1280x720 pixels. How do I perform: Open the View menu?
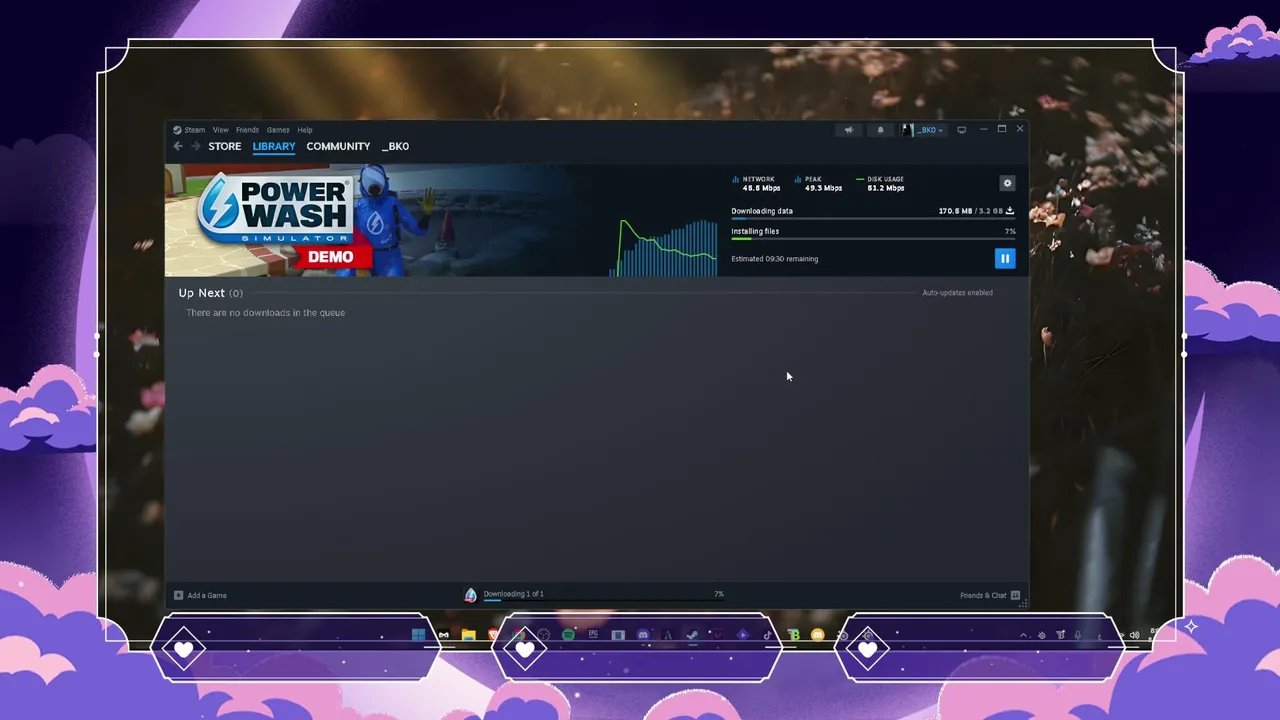coord(220,130)
